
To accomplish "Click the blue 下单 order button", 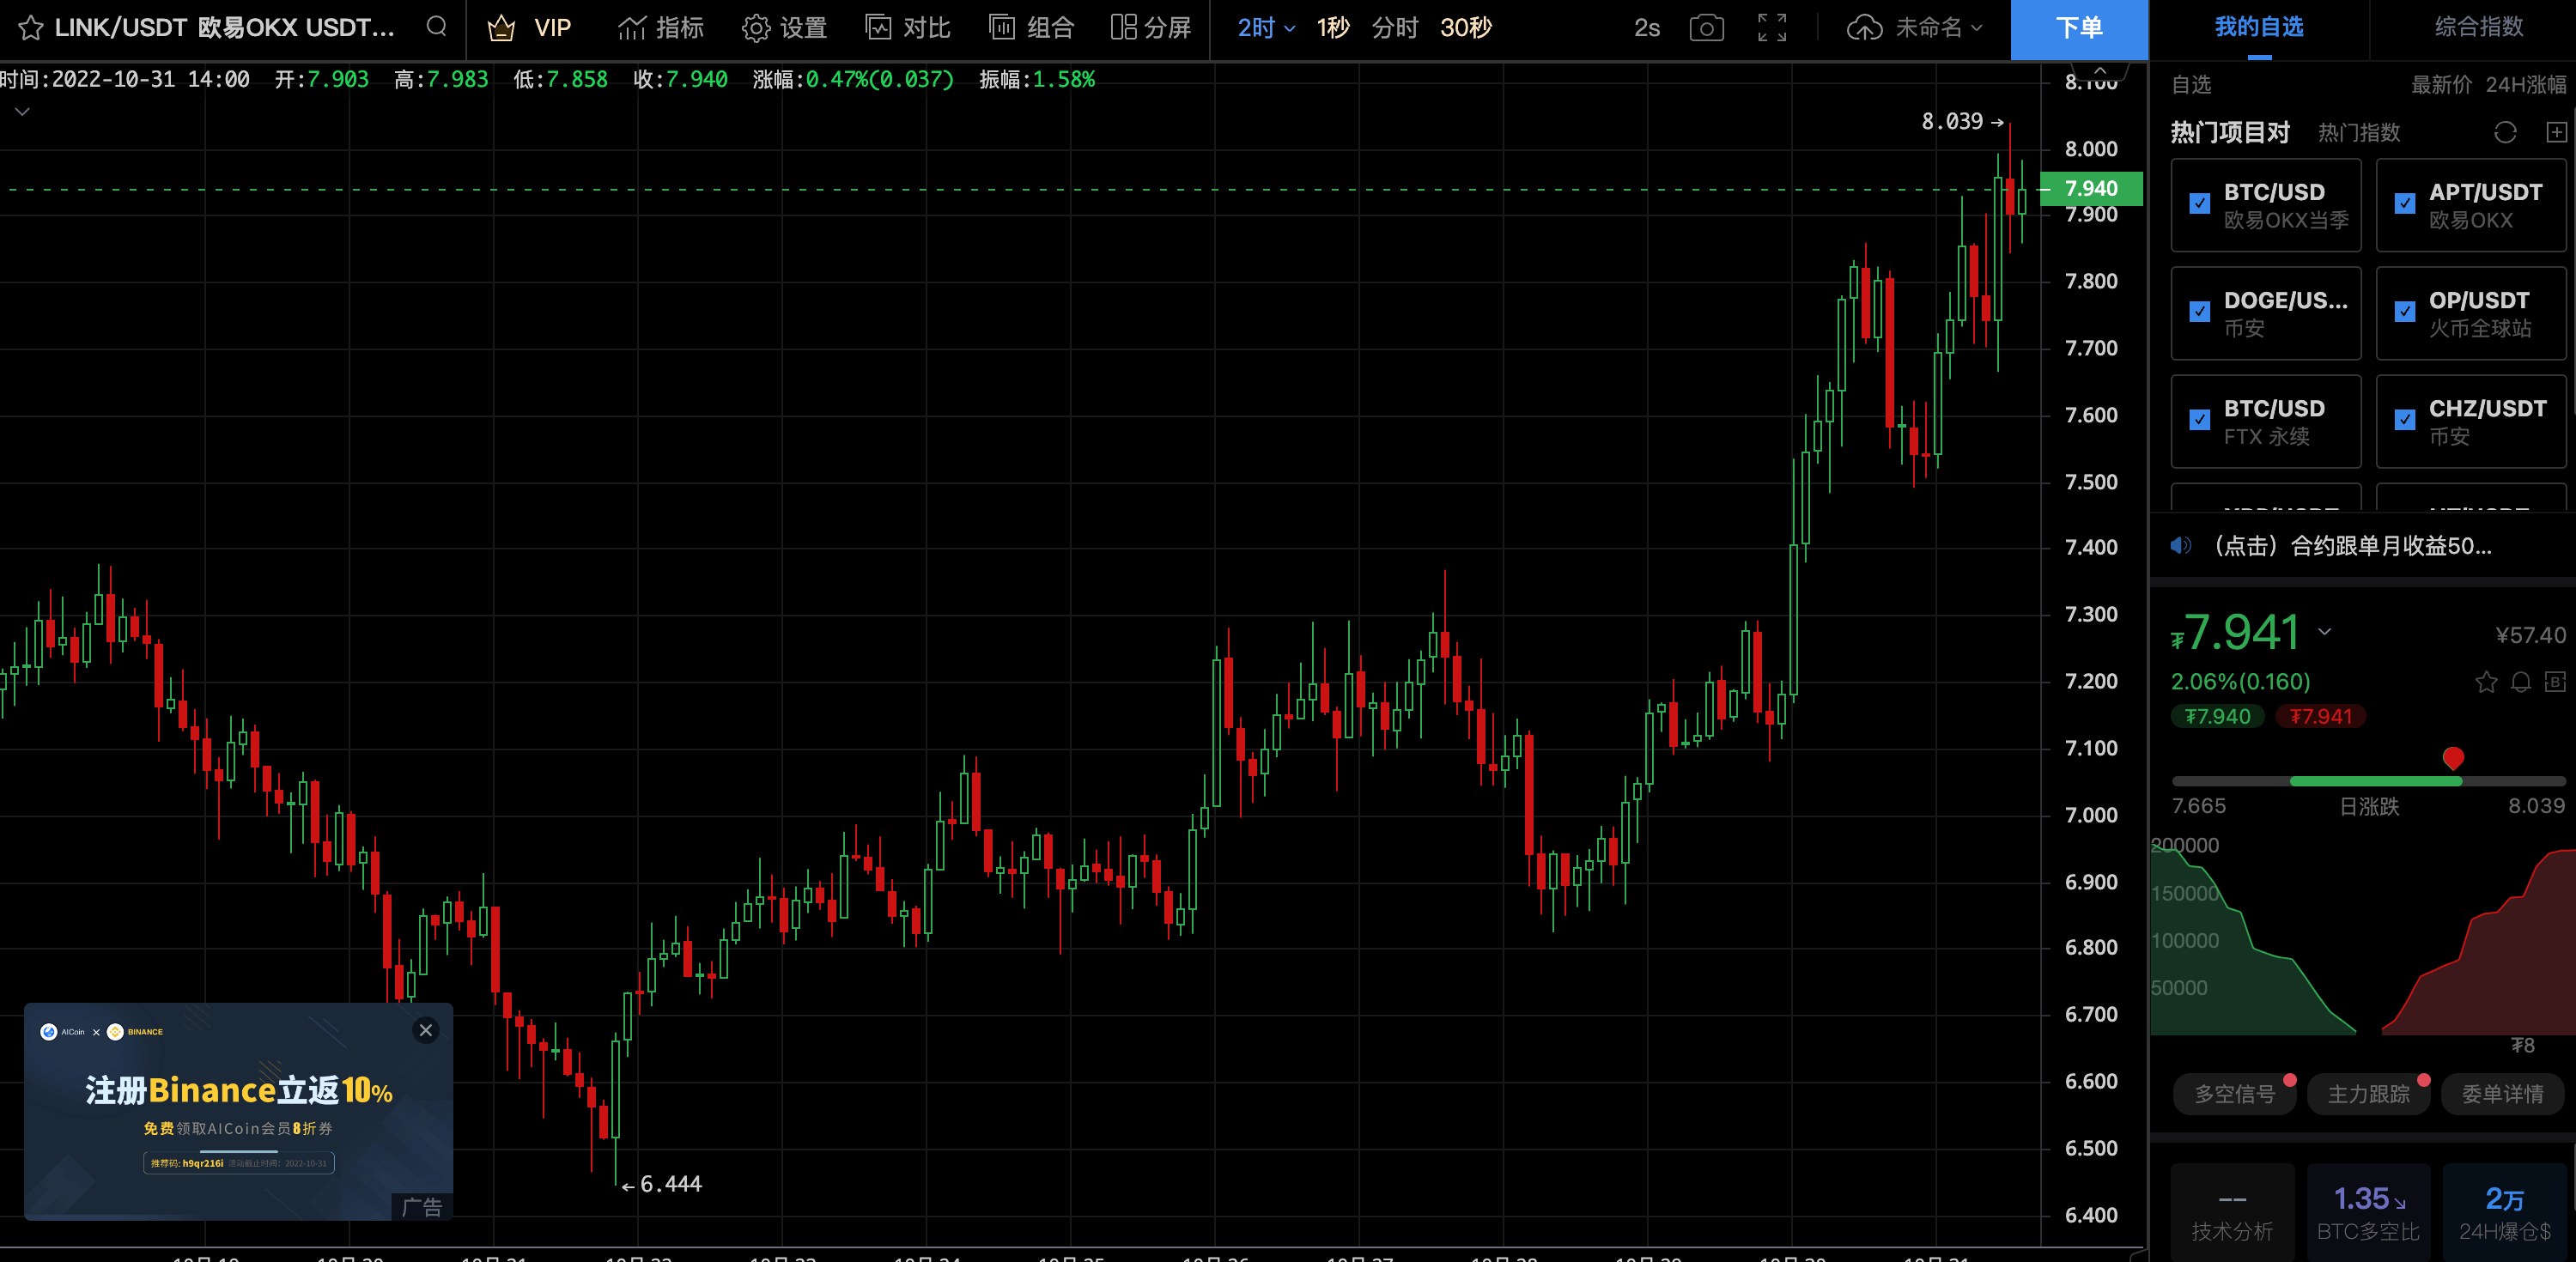I will (2078, 28).
